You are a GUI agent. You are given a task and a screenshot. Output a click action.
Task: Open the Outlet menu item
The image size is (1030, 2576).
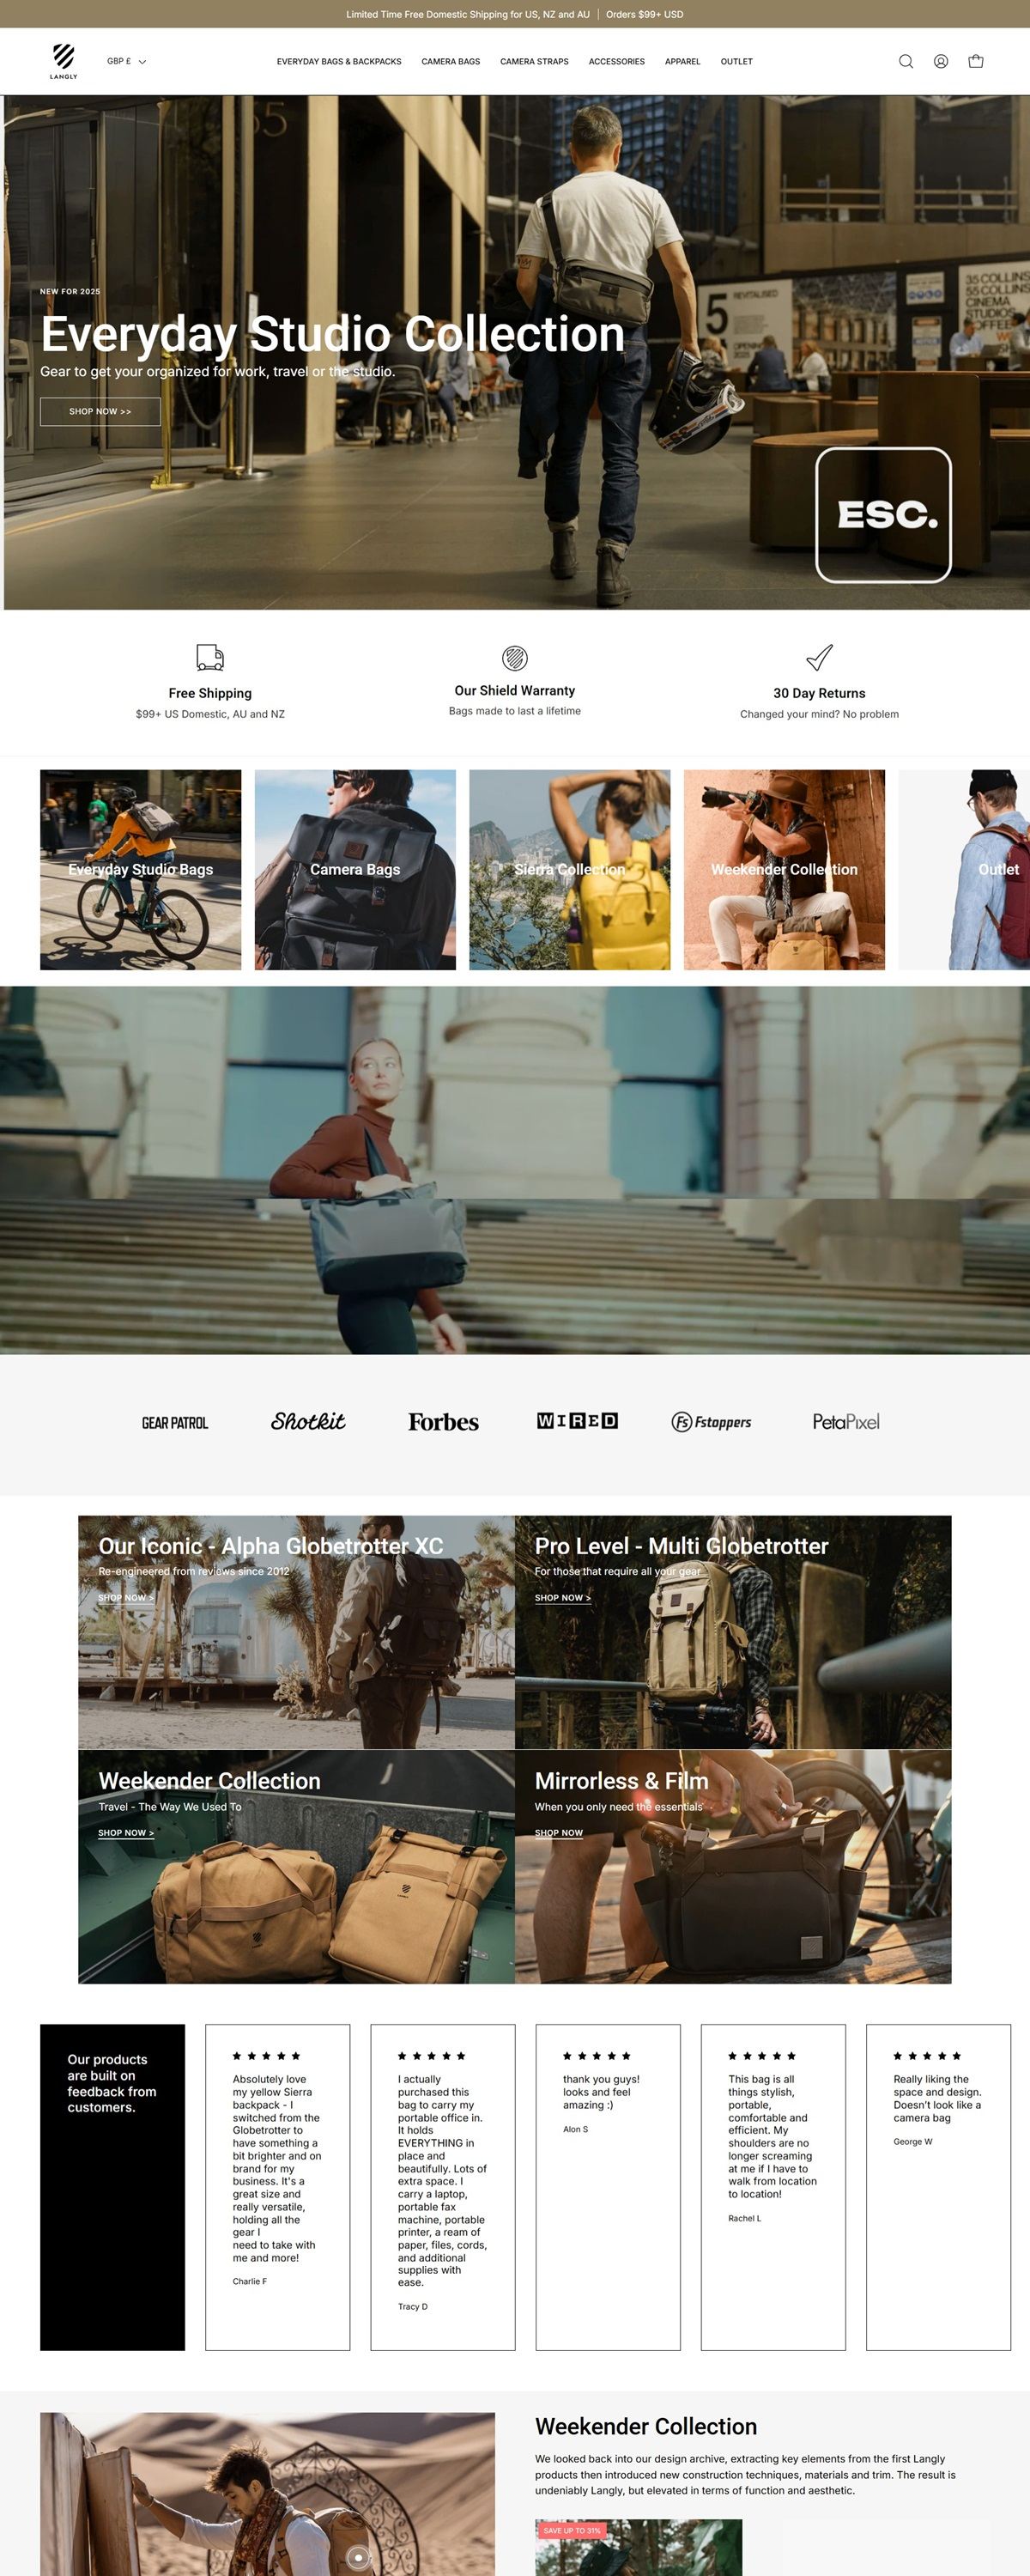point(737,62)
